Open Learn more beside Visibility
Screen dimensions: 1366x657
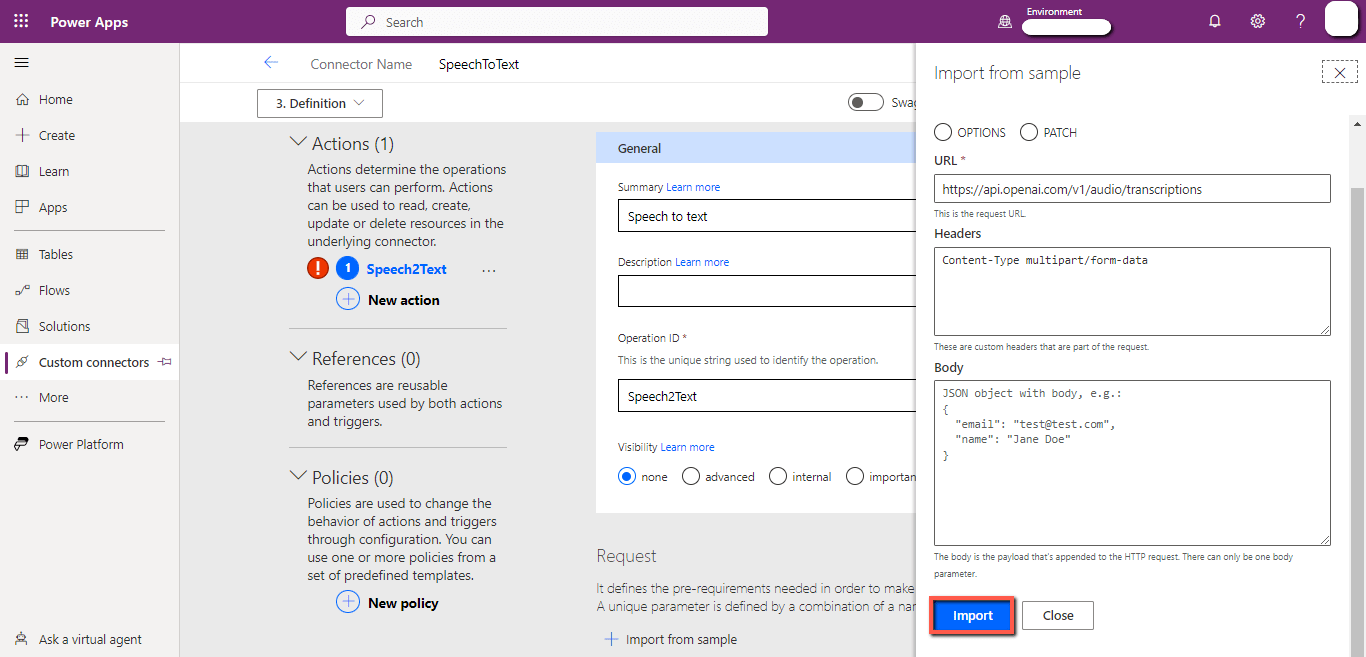(x=687, y=447)
